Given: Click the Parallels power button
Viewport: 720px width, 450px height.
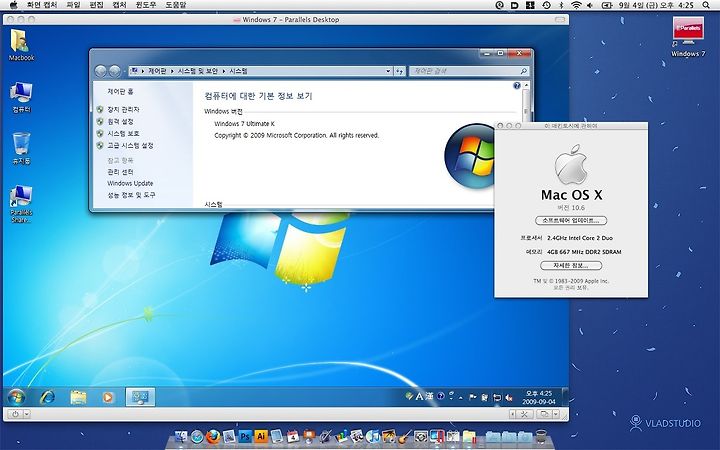Looking at the screenshot, I should coord(16,414).
